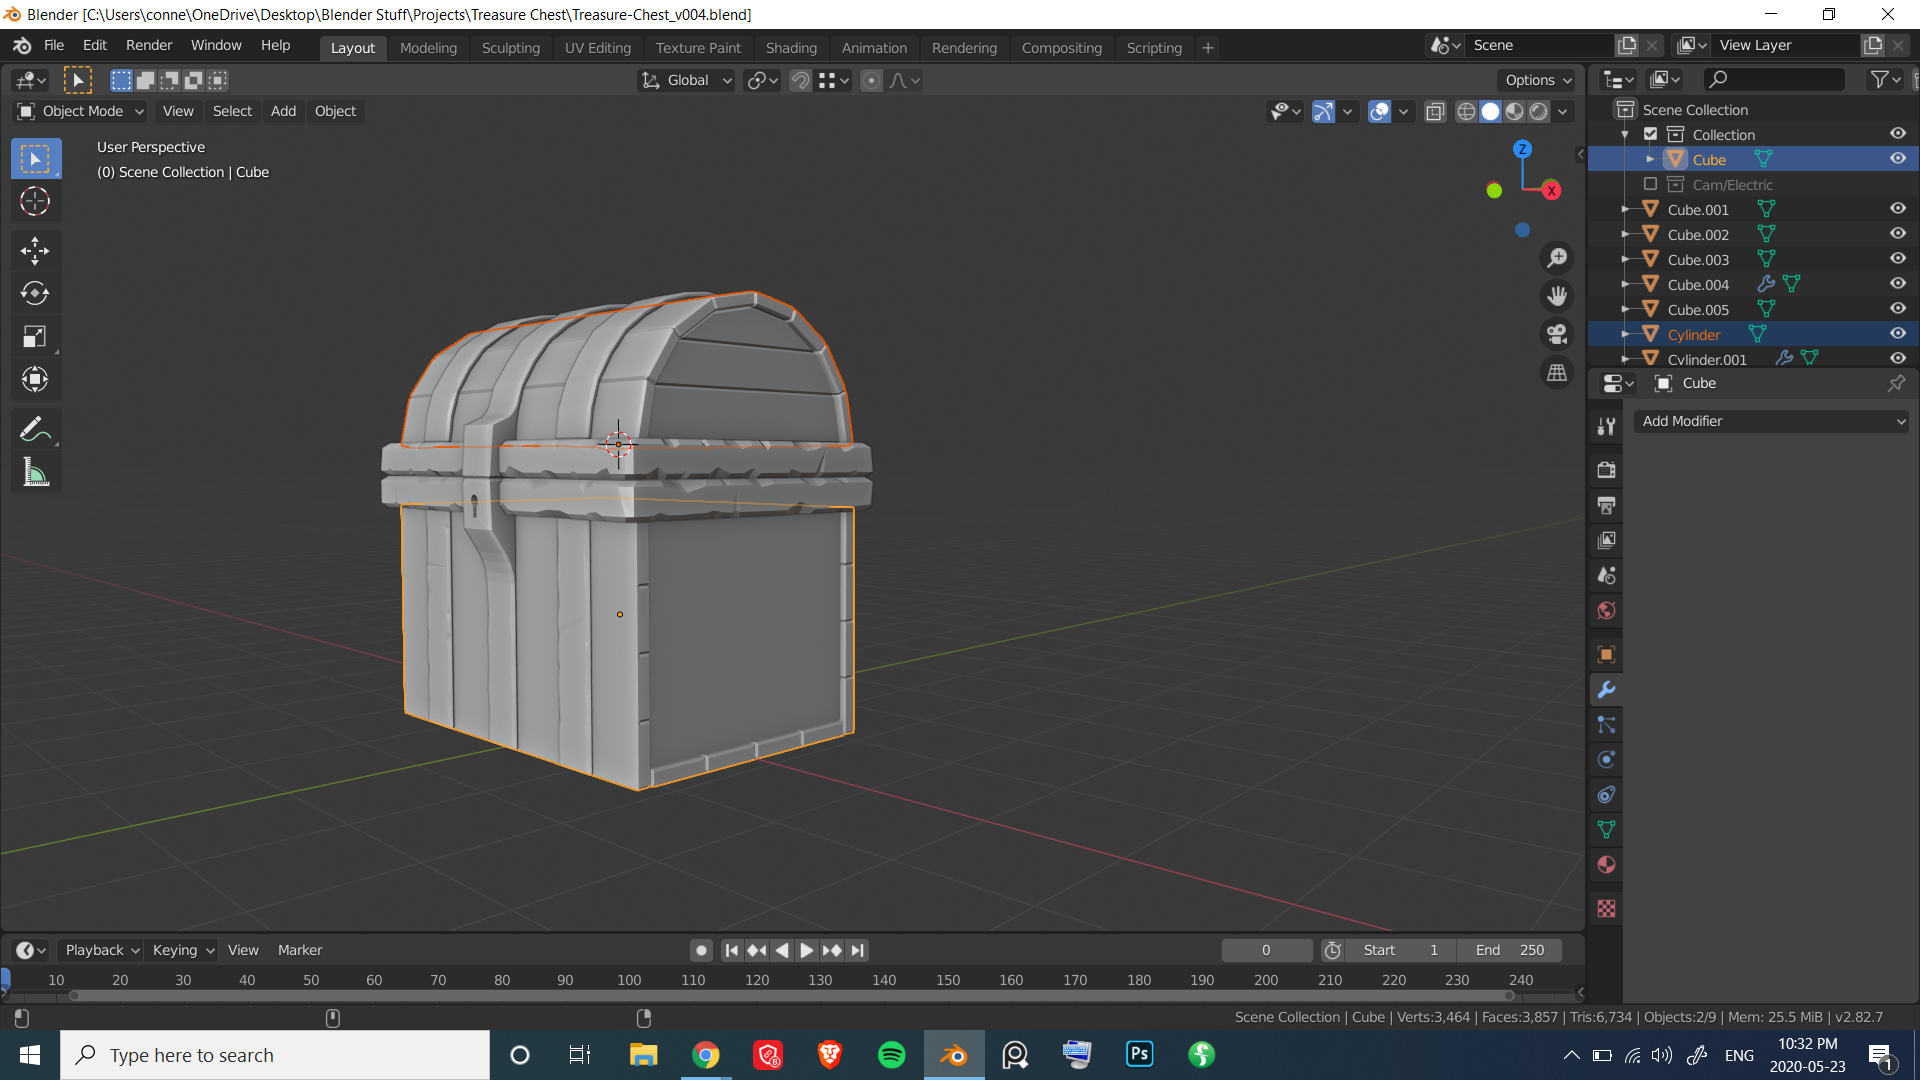
Task: Open the Render menu
Action: (x=149, y=45)
